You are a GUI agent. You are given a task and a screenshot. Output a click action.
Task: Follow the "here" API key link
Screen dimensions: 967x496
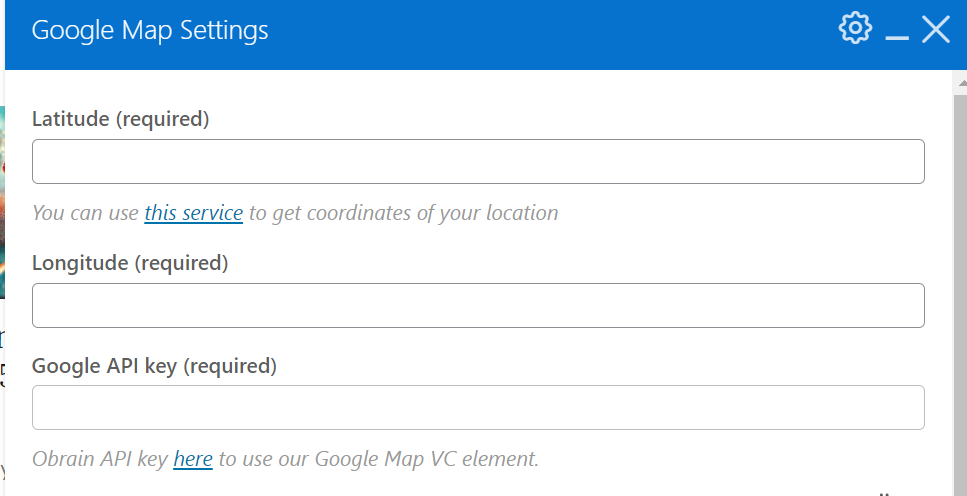click(x=193, y=459)
